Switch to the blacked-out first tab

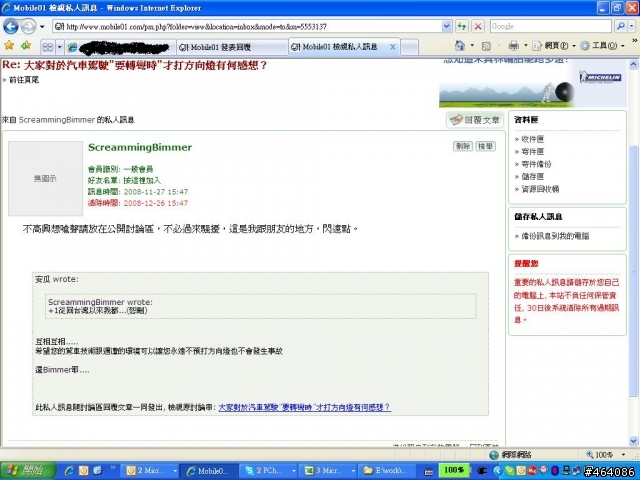[120, 47]
